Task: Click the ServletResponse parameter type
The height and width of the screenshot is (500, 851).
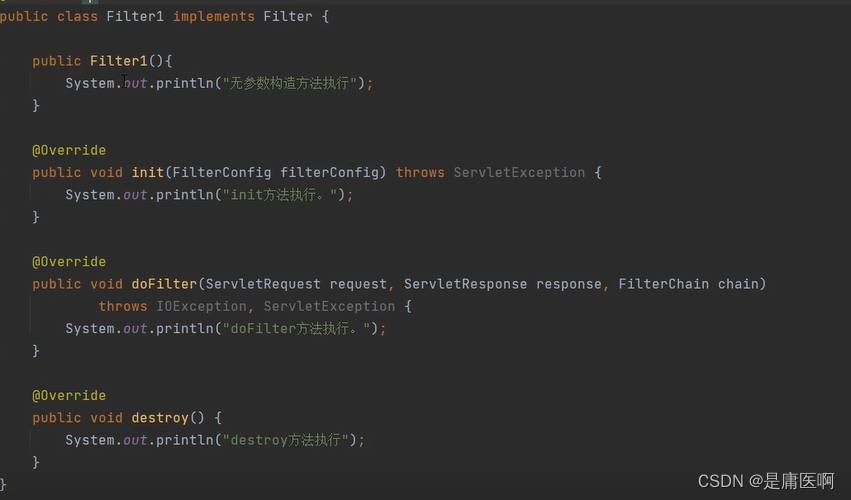Action: [x=465, y=284]
